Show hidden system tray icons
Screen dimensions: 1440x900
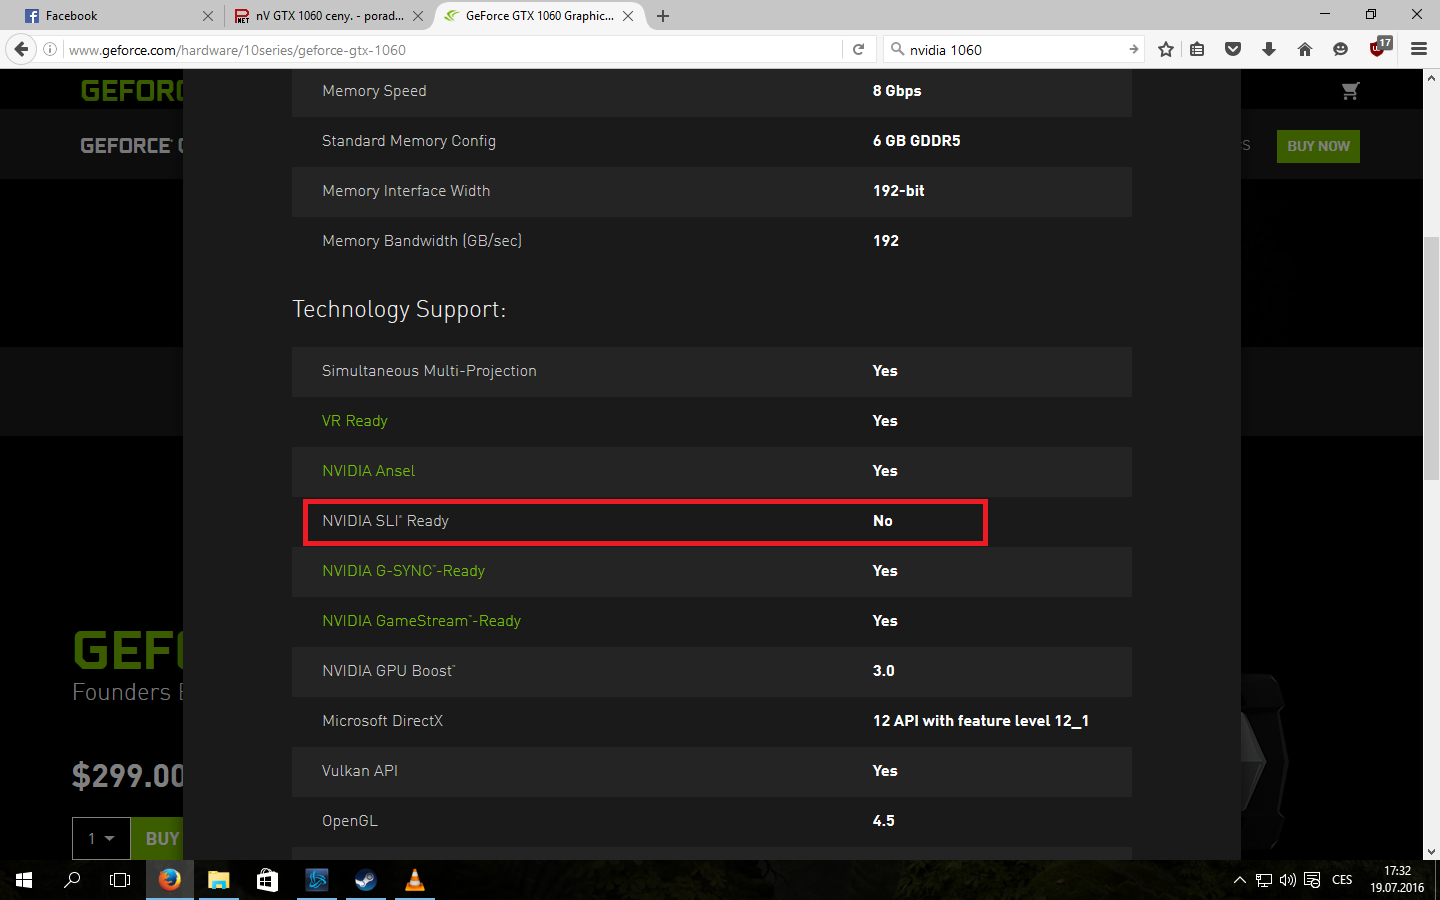click(1240, 880)
